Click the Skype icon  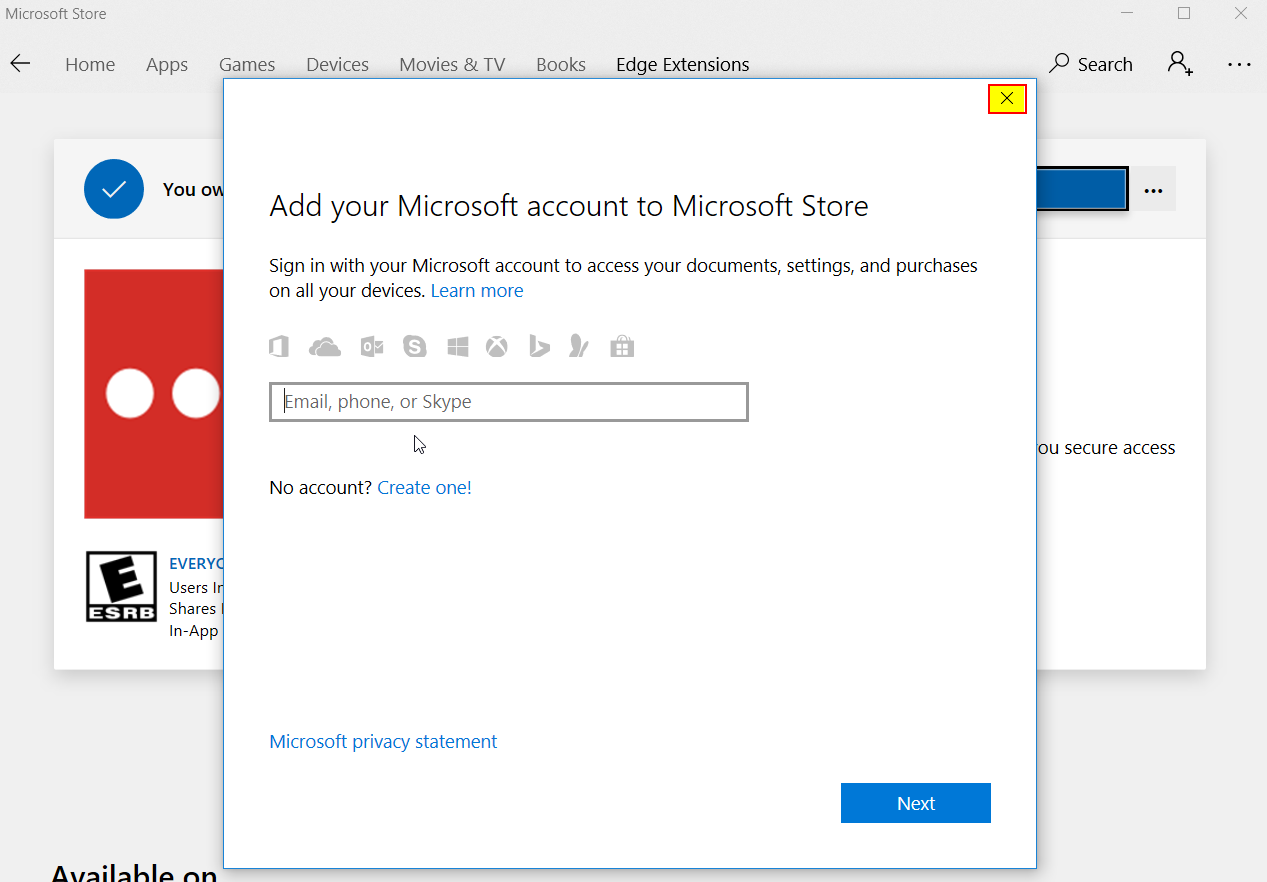coord(414,346)
